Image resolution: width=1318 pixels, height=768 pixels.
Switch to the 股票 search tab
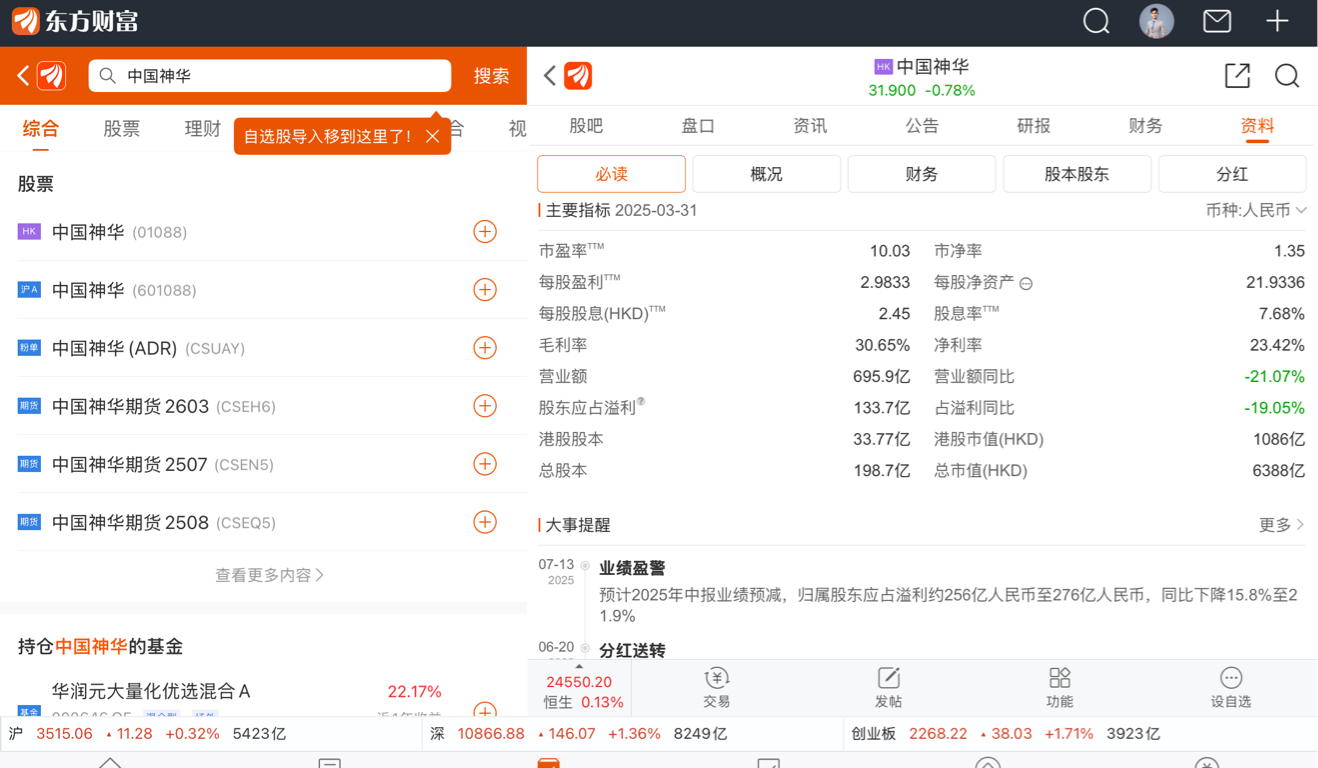[122, 129]
